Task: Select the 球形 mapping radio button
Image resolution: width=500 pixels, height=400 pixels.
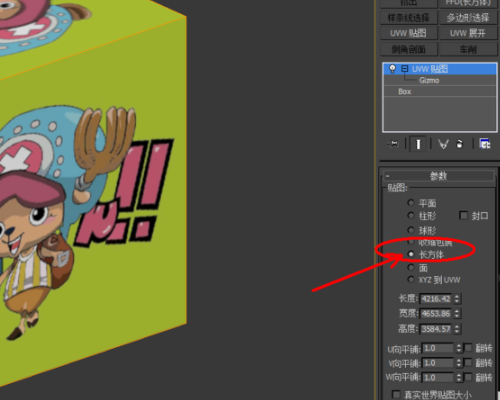Action: pyautogui.click(x=411, y=230)
